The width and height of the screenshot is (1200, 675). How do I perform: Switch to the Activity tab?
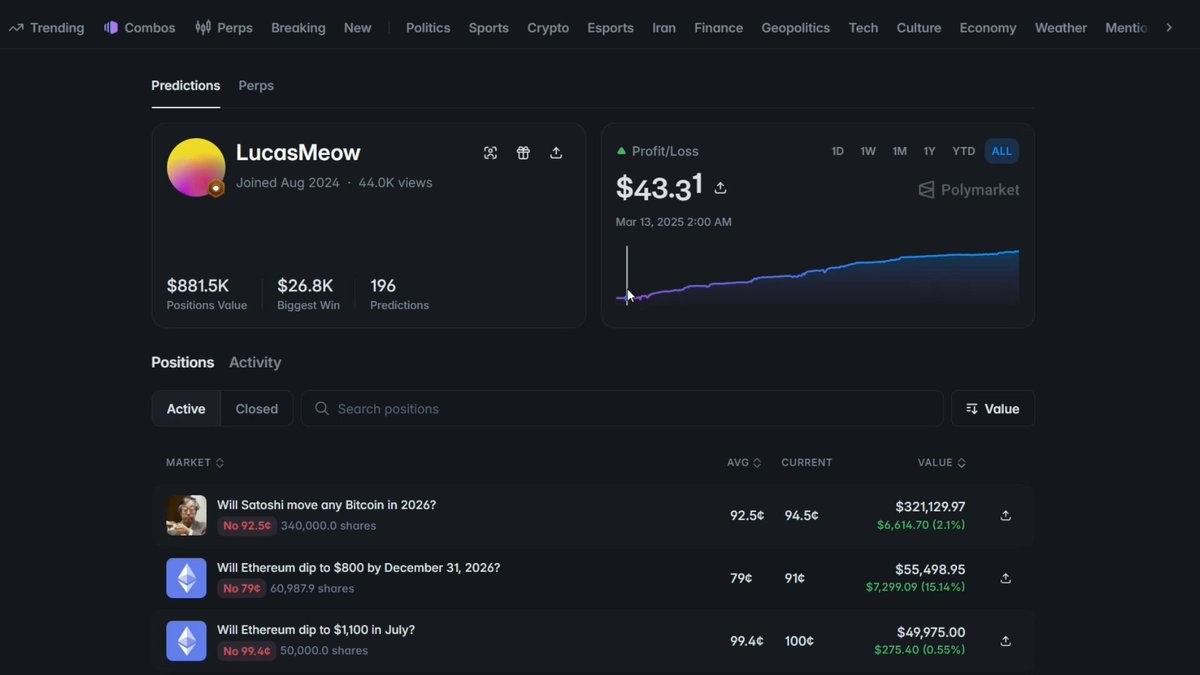pos(255,363)
